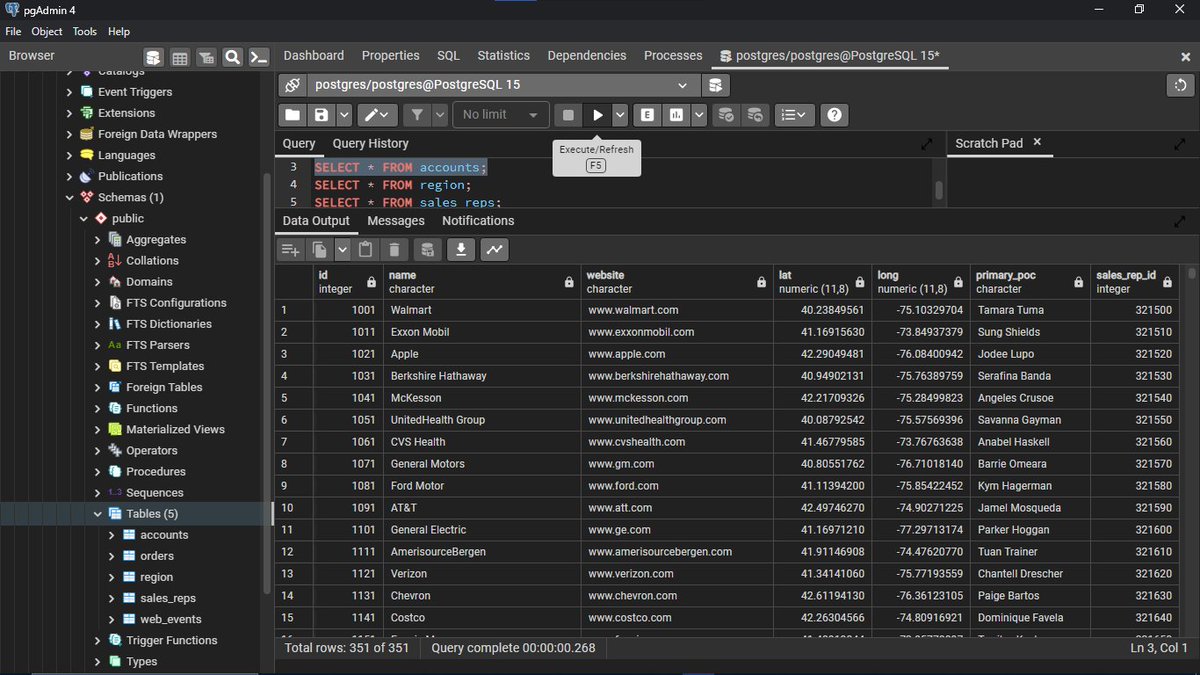Open the connection dropdown postgres/postgres@PostgreSQL 15

click(504, 85)
